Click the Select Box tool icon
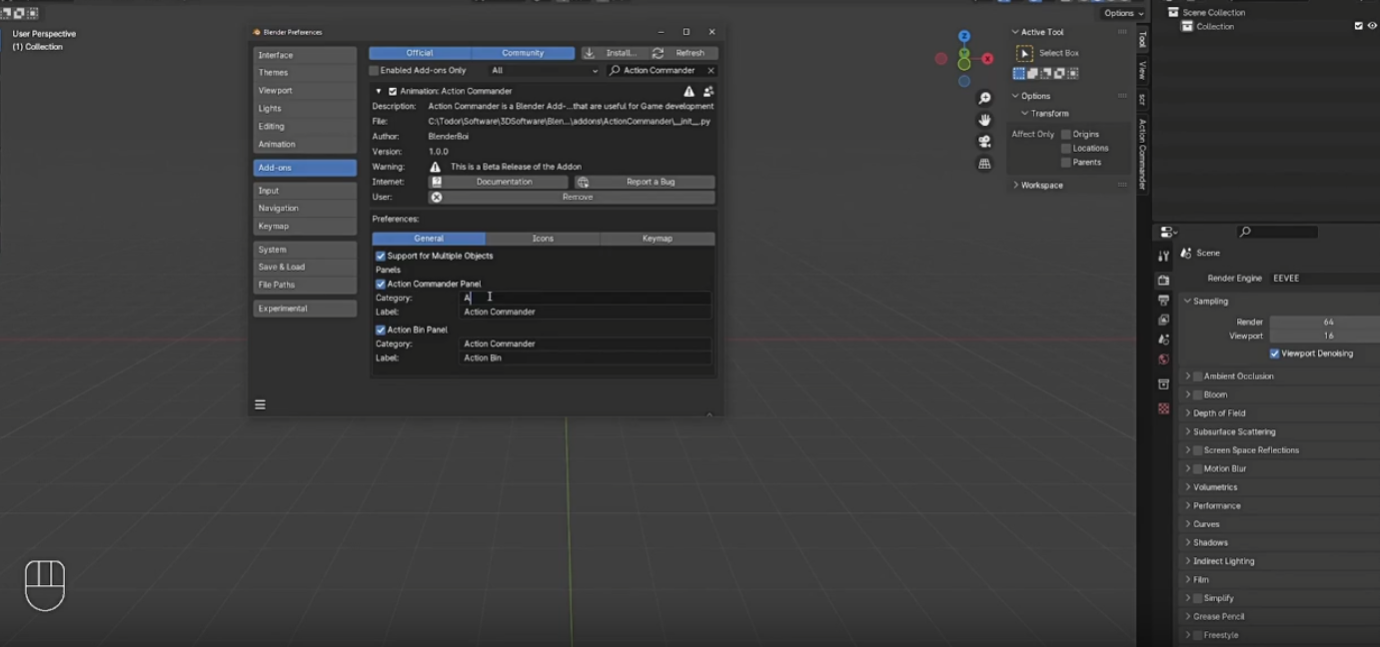Image resolution: width=1380 pixels, height=647 pixels. pos(1025,53)
